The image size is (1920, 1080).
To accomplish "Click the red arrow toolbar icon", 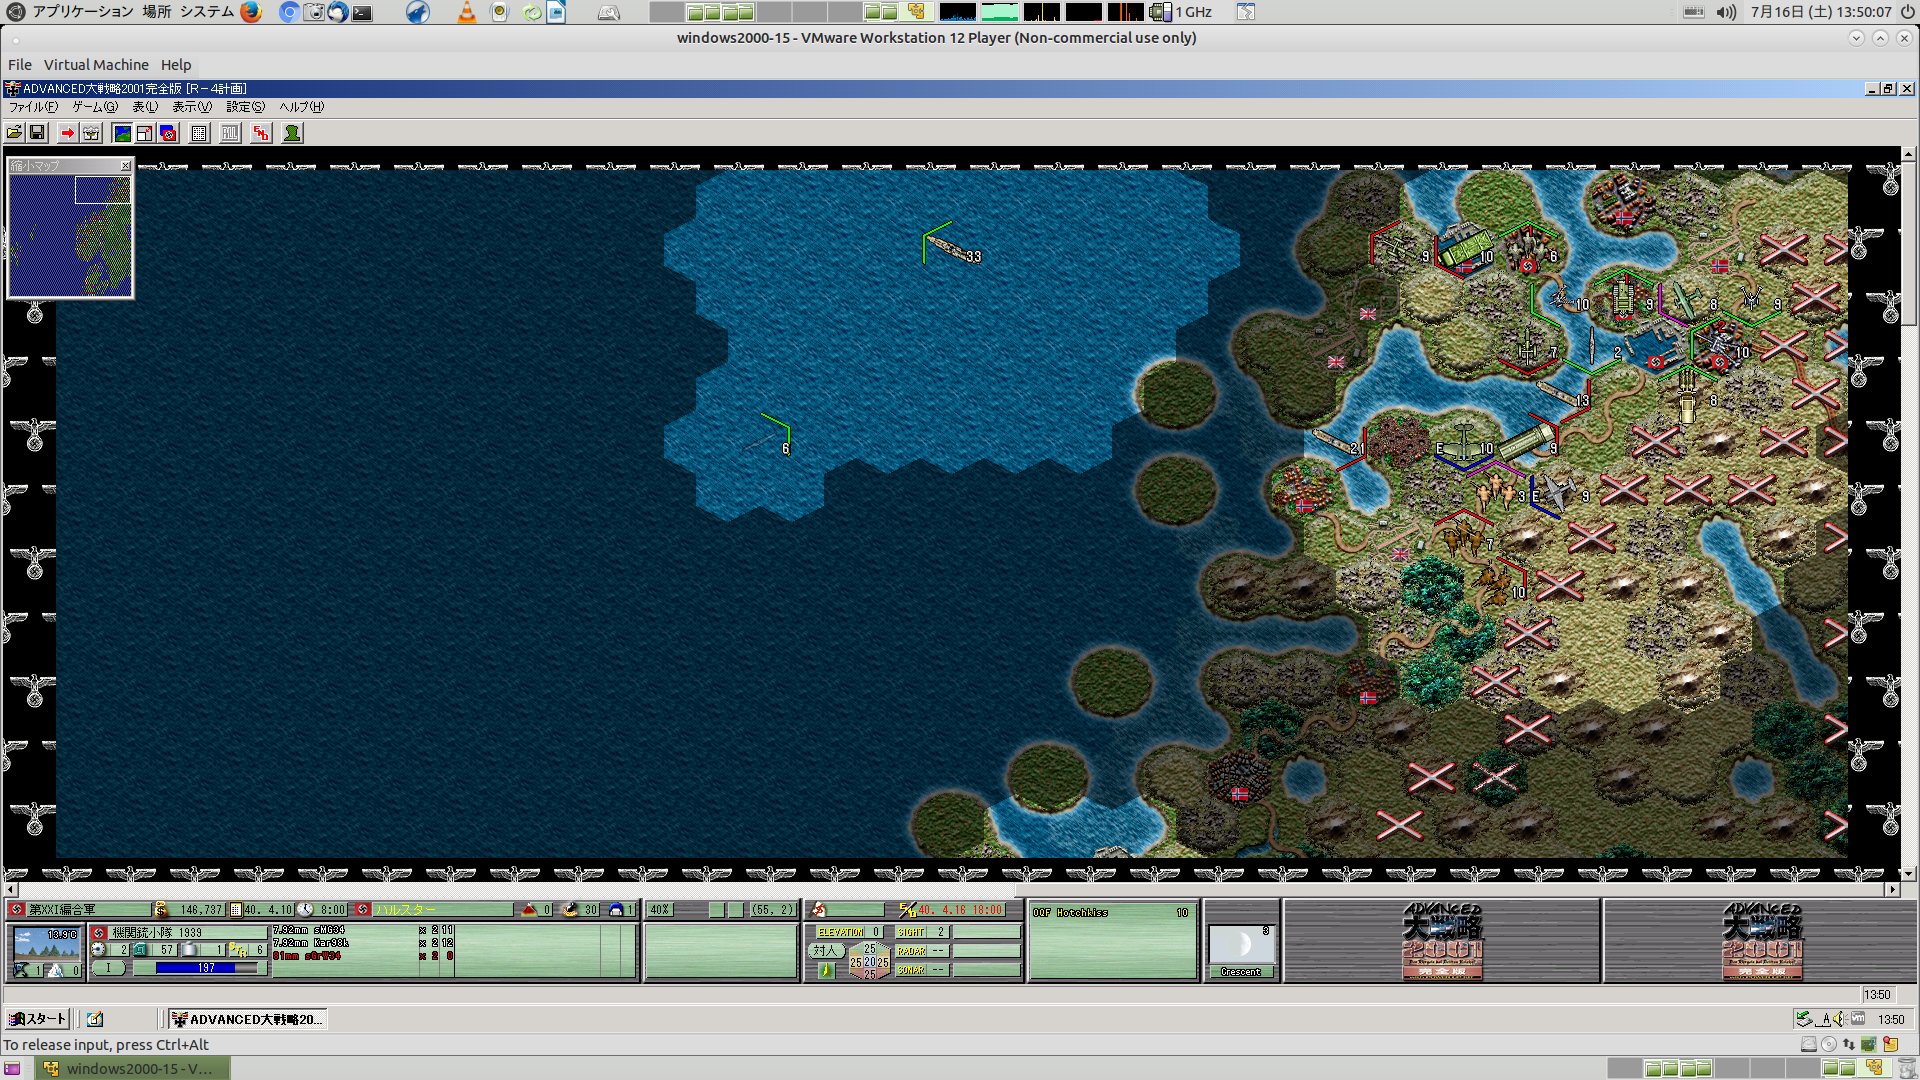I will point(68,133).
